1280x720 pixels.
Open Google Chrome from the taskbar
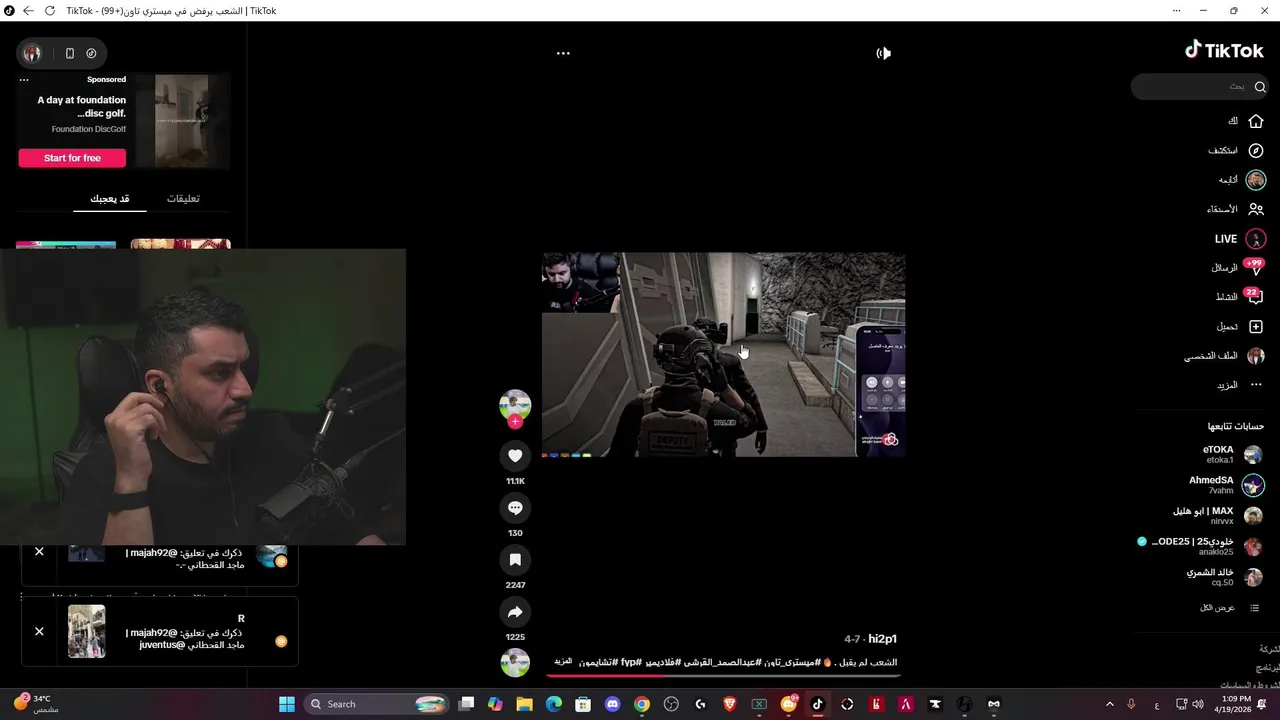pos(642,704)
